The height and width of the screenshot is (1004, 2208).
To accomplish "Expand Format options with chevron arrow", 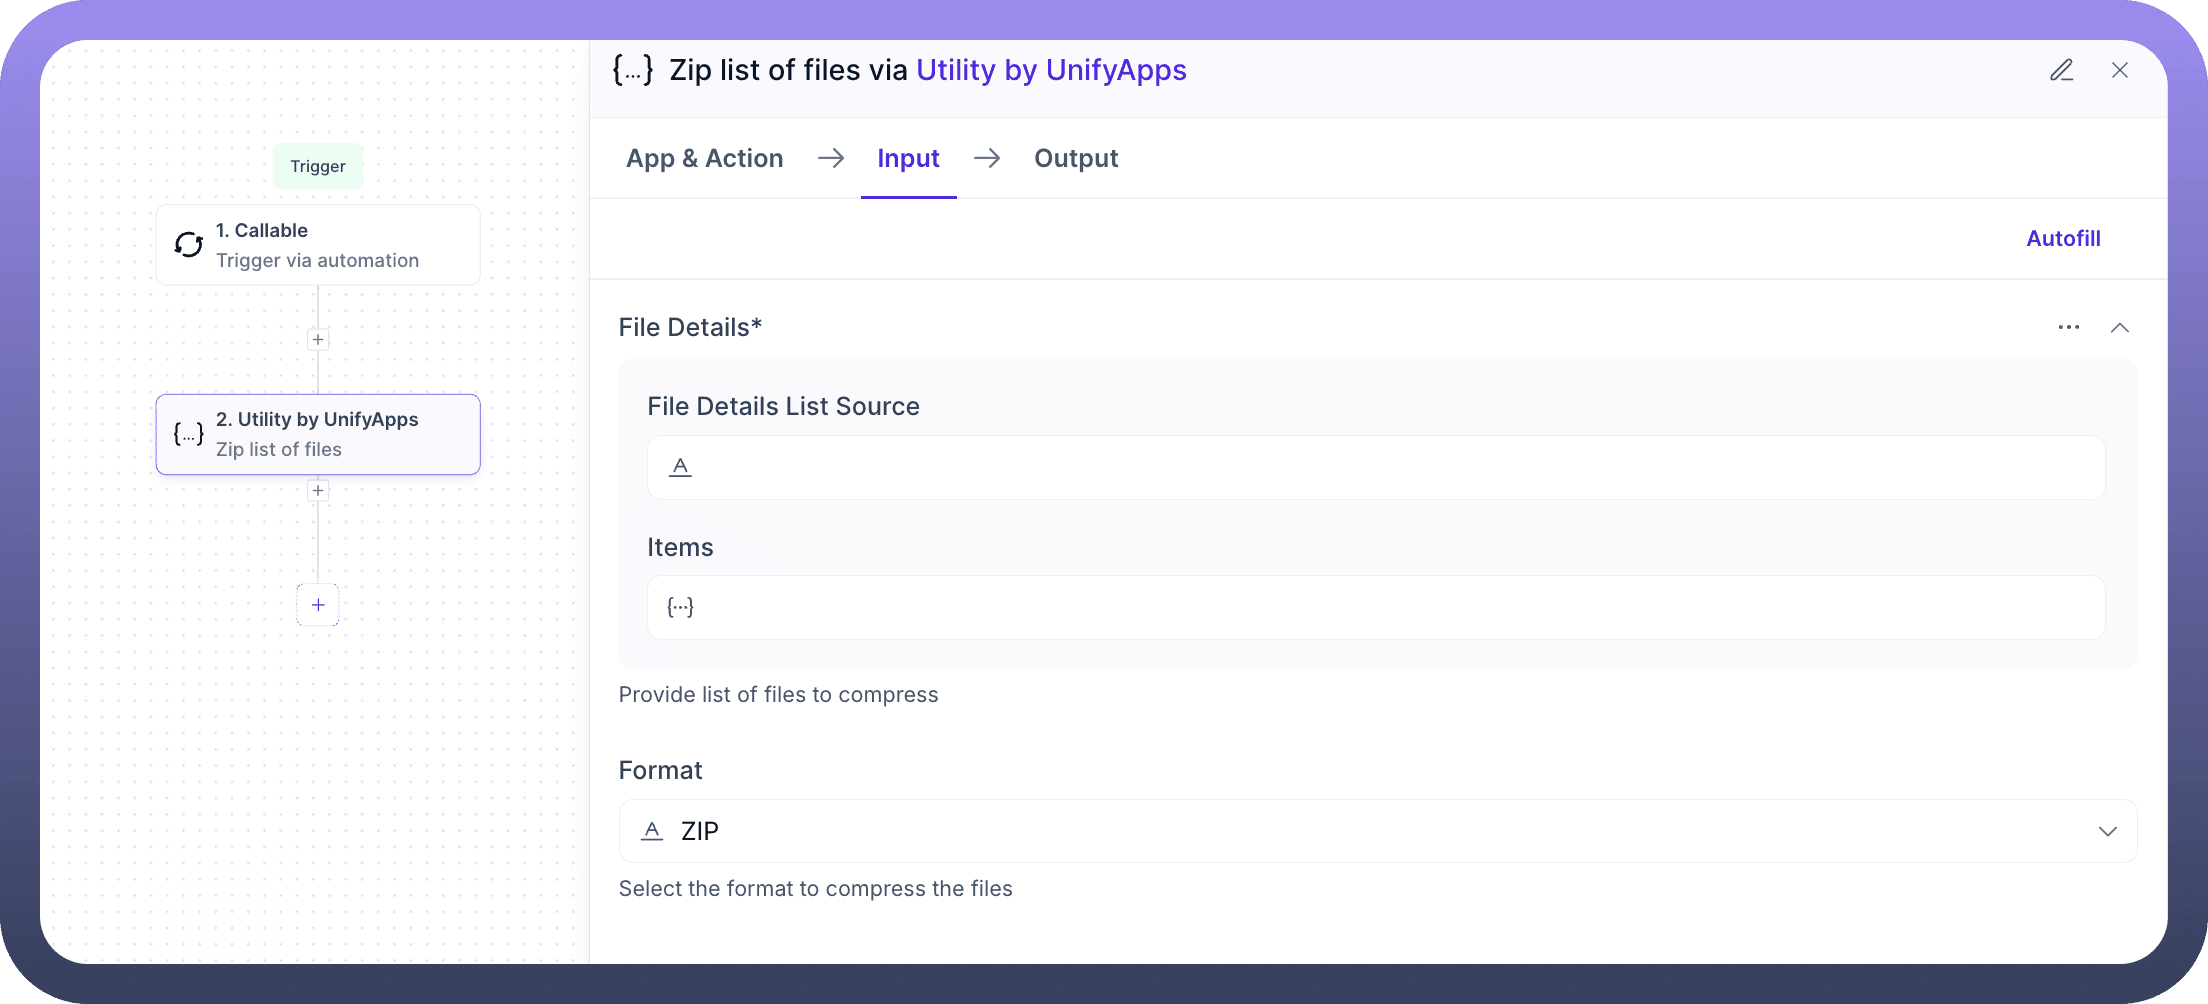I will pyautogui.click(x=2107, y=832).
